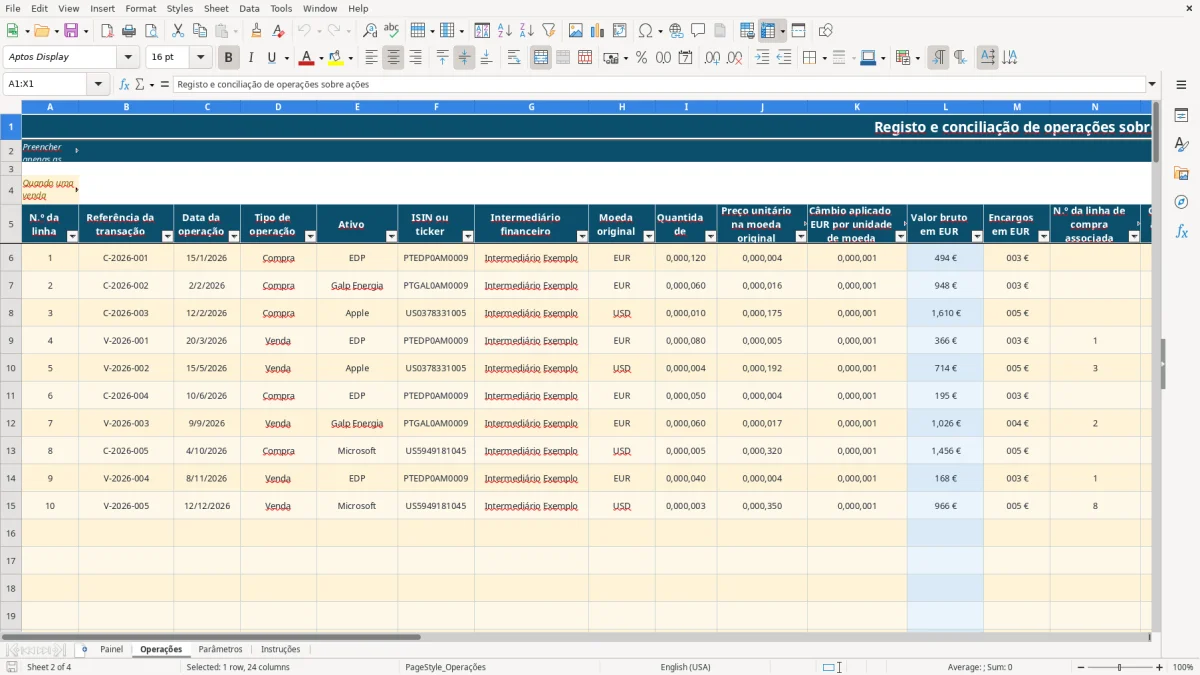The height and width of the screenshot is (675, 1200).
Task: Add a decimal place
Action: [712, 58]
